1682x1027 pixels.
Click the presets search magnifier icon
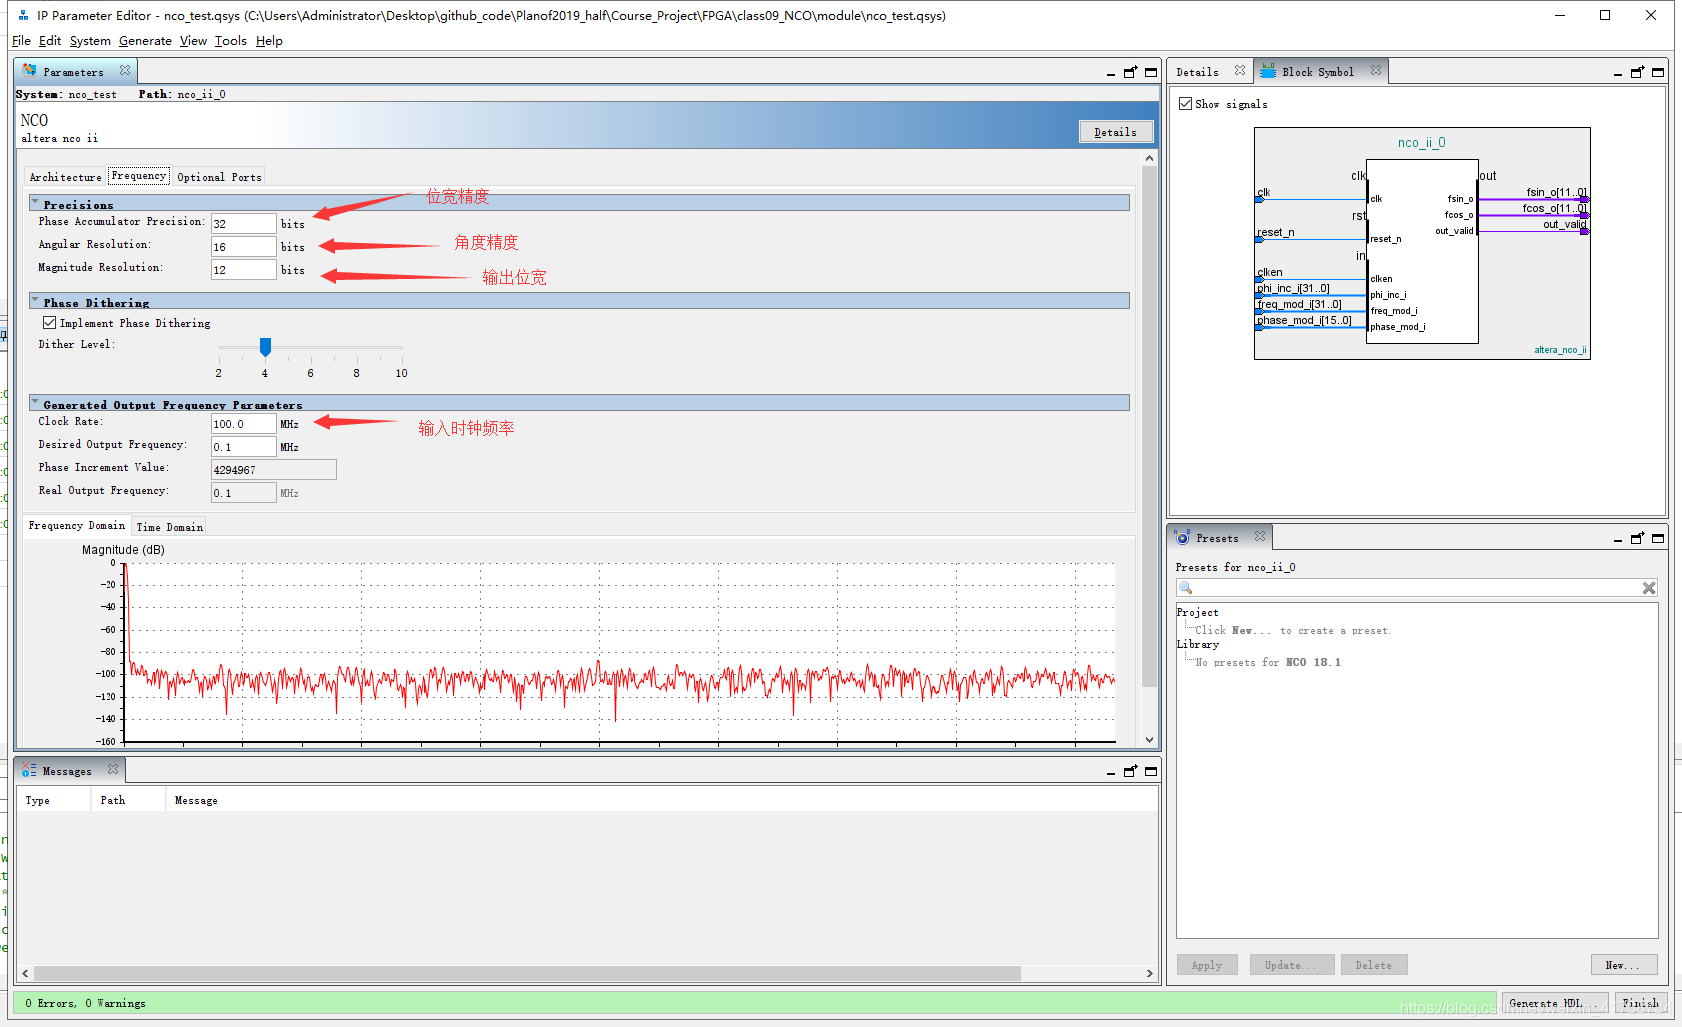pos(1186,588)
